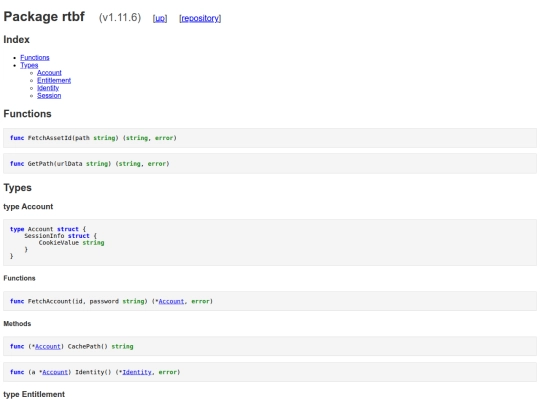Follow Account link in Identity method receiver
The image size is (540, 405).
coord(55,372)
